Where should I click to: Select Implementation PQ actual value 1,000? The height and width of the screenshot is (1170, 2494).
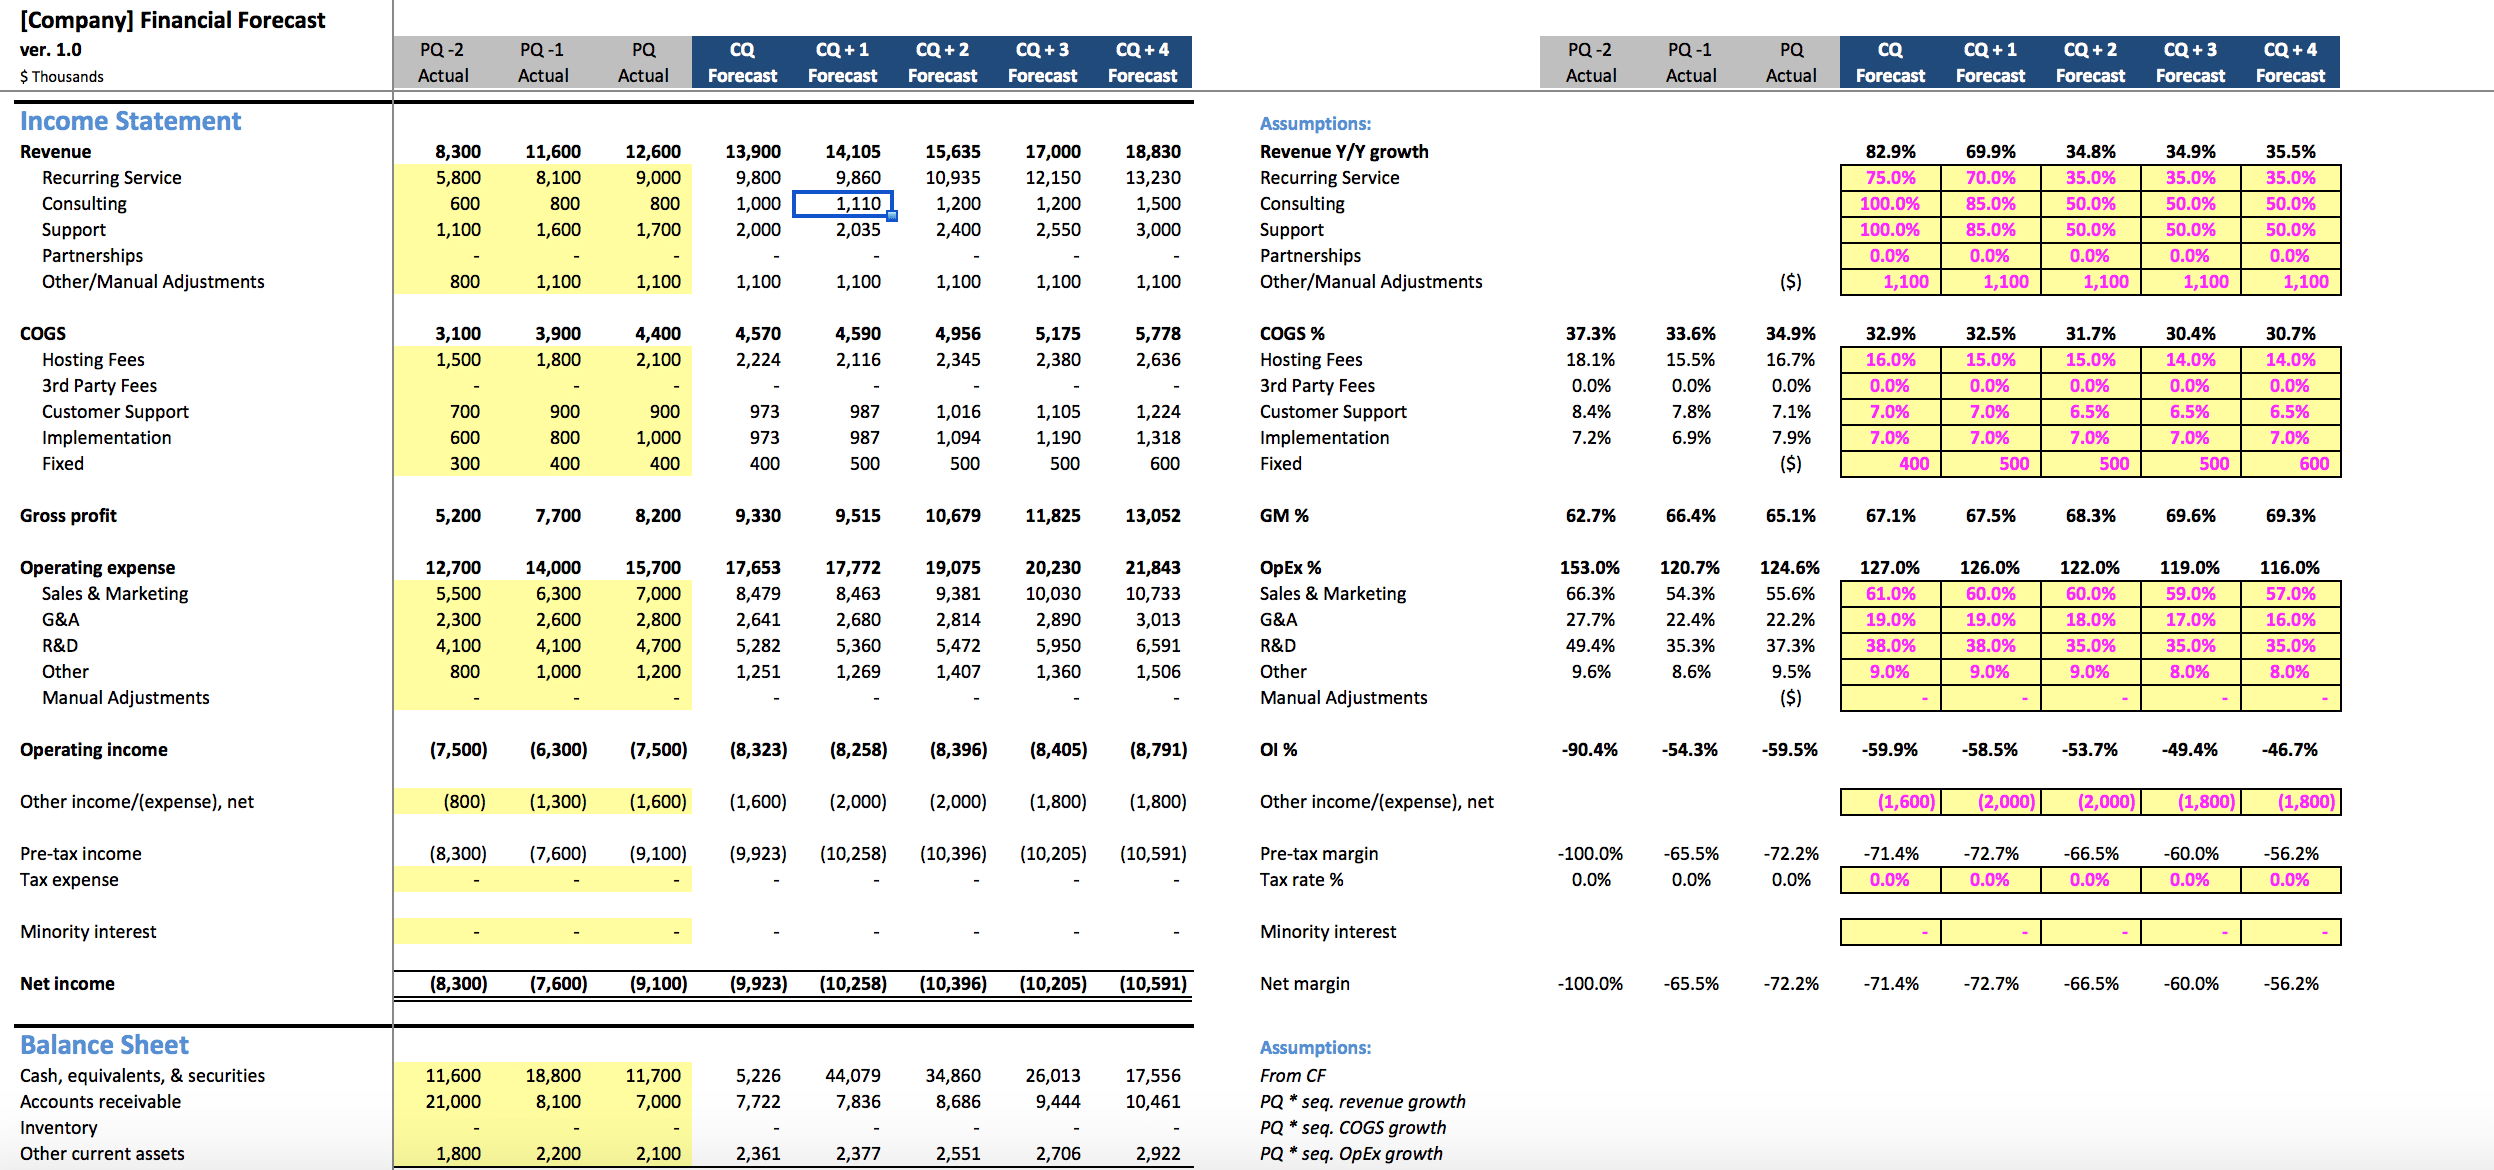point(658,438)
